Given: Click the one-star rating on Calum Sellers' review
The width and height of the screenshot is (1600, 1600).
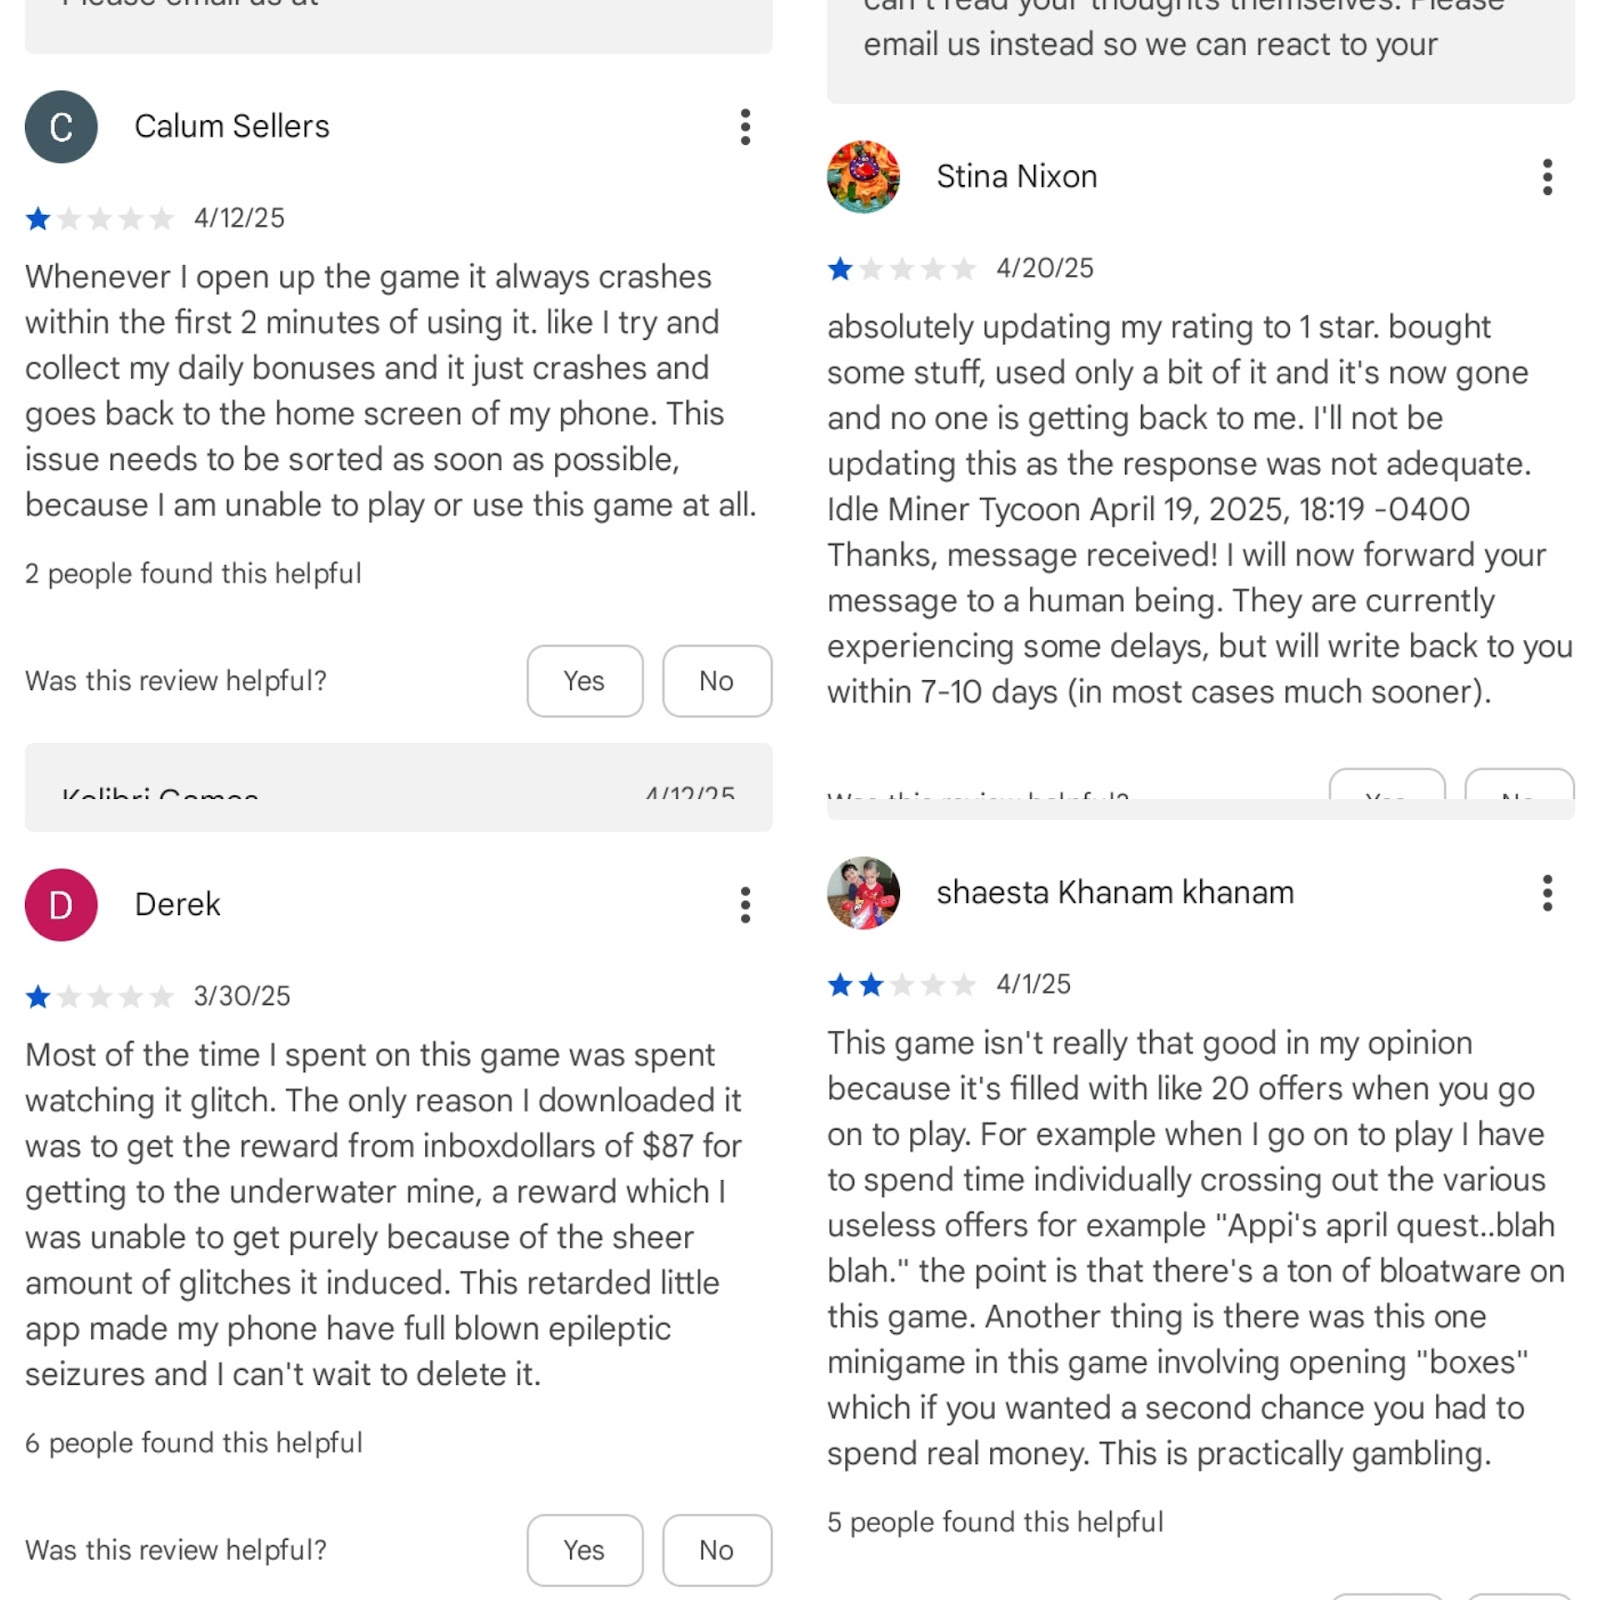Looking at the screenshot, I should click(x=100, y=218).
